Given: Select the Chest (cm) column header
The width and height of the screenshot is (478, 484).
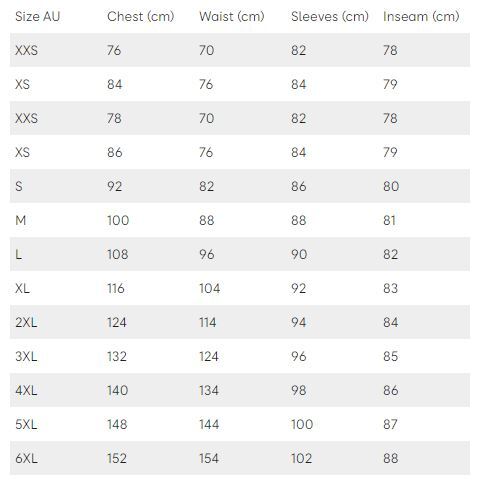Looking at the screenshot, I should (140, 16).
